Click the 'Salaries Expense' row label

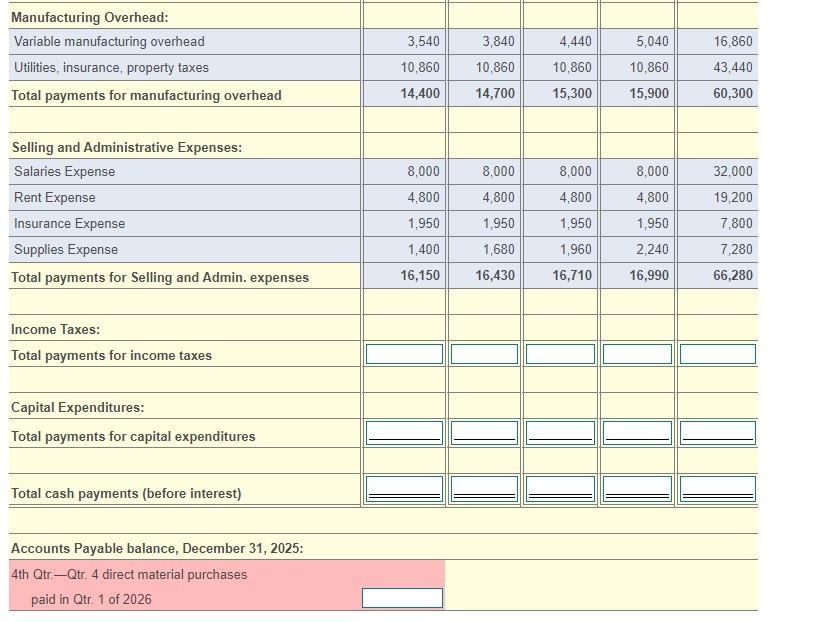[x=64, y=171]
